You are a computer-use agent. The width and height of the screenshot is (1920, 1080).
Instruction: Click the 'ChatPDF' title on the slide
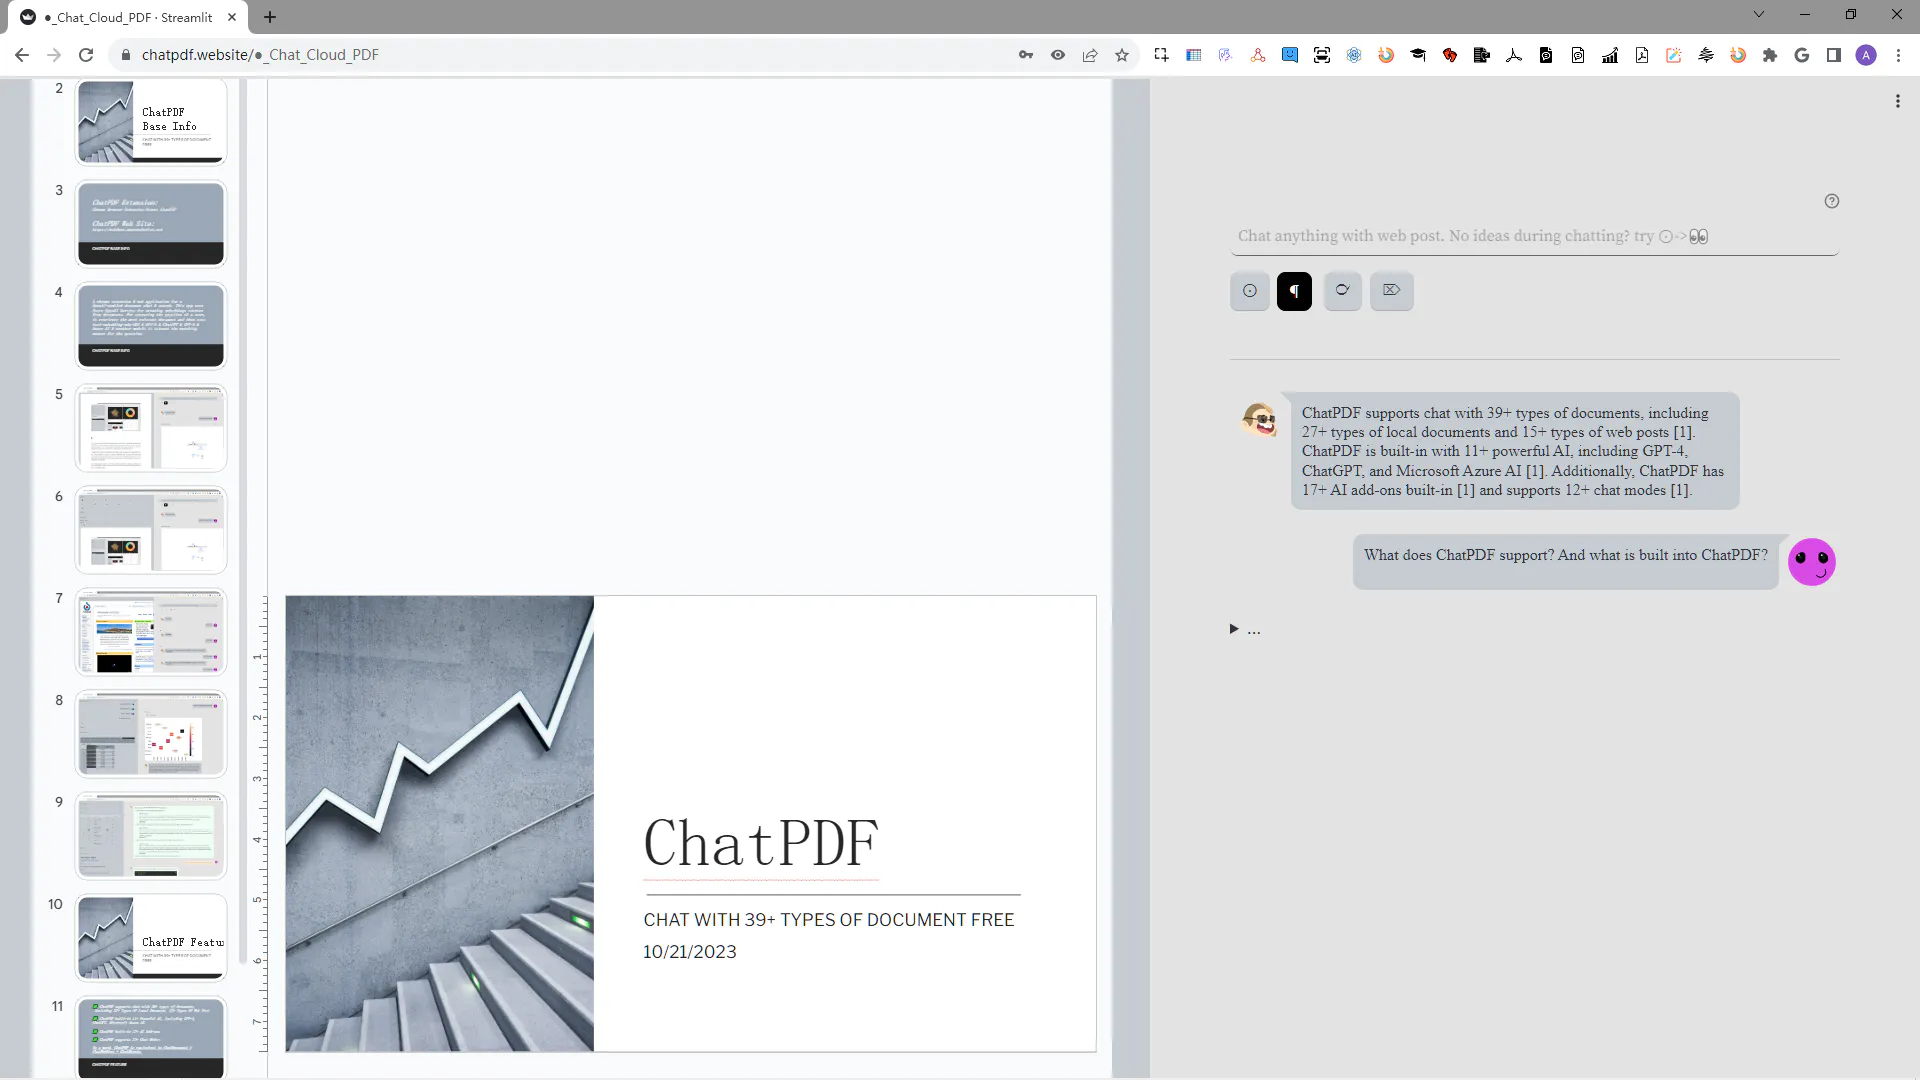pos(761,843)
